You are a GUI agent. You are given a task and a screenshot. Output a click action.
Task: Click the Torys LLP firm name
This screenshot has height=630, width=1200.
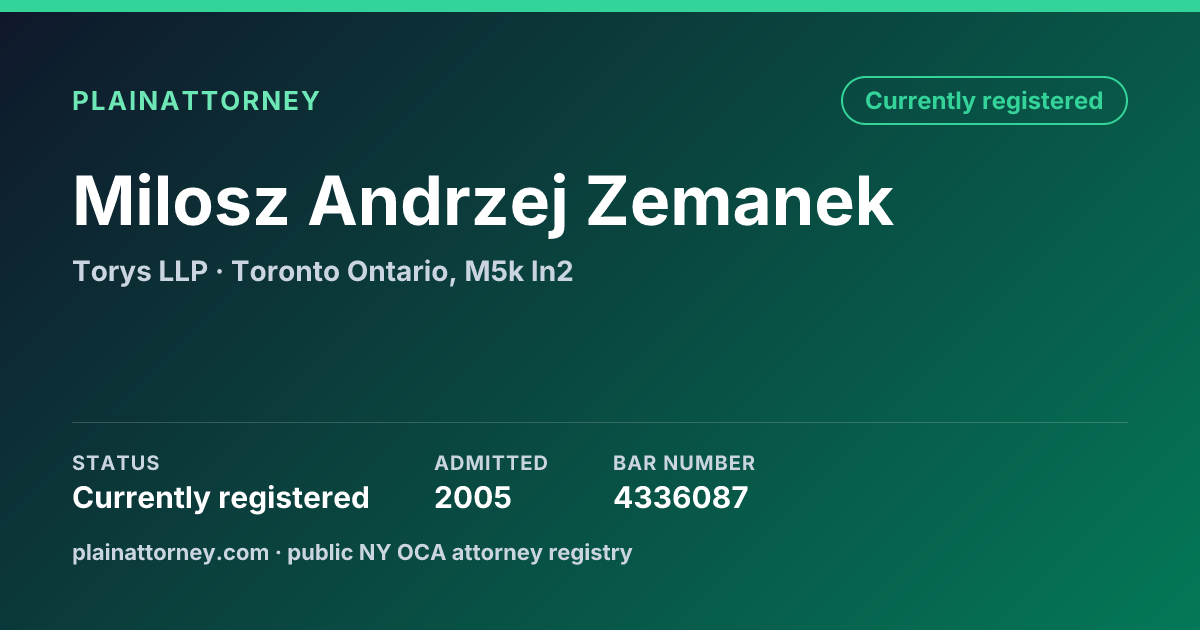pyautogui.click(x=140, y=271)
